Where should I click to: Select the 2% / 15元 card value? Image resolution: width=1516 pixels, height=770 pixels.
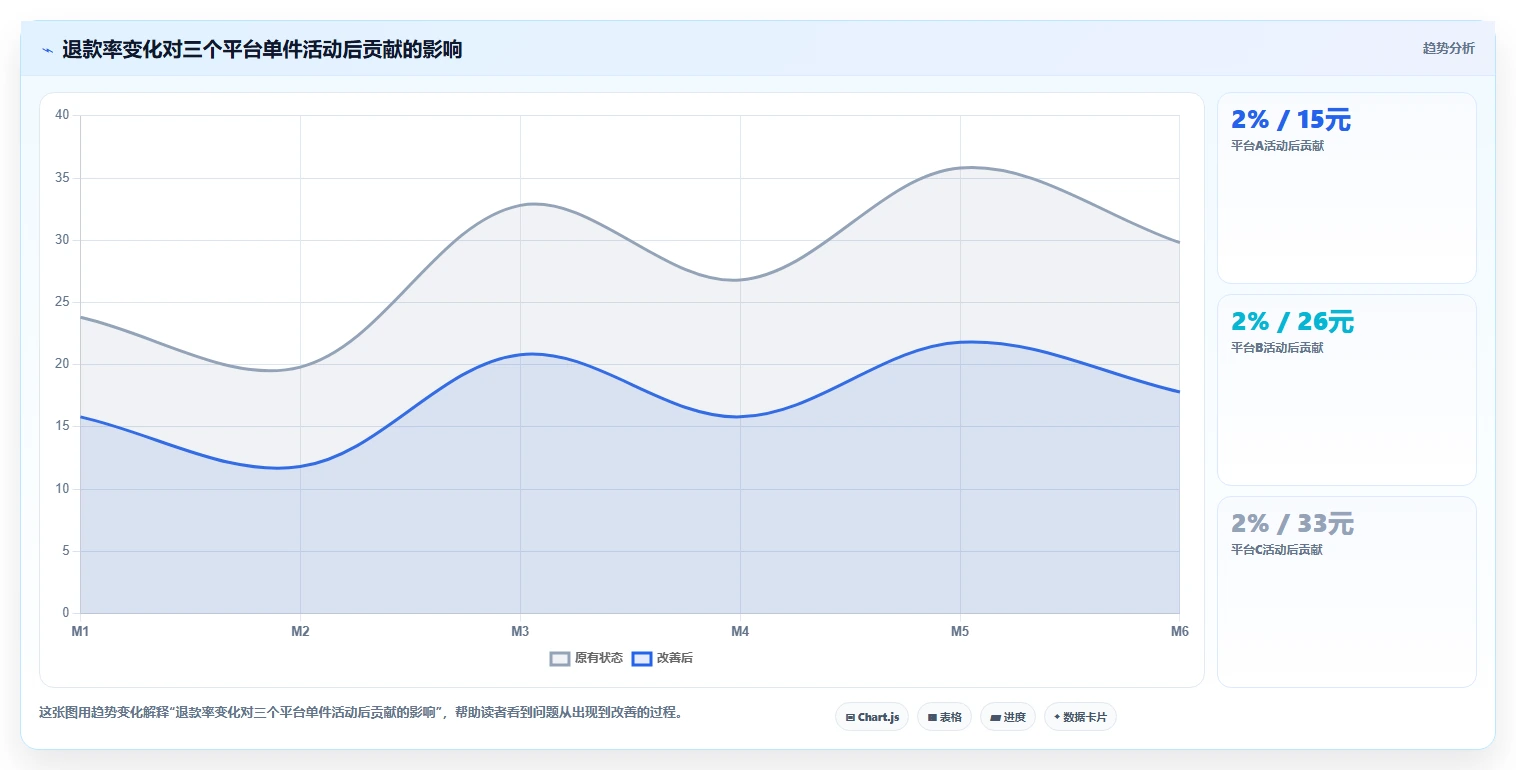[x=1291, y=120]
